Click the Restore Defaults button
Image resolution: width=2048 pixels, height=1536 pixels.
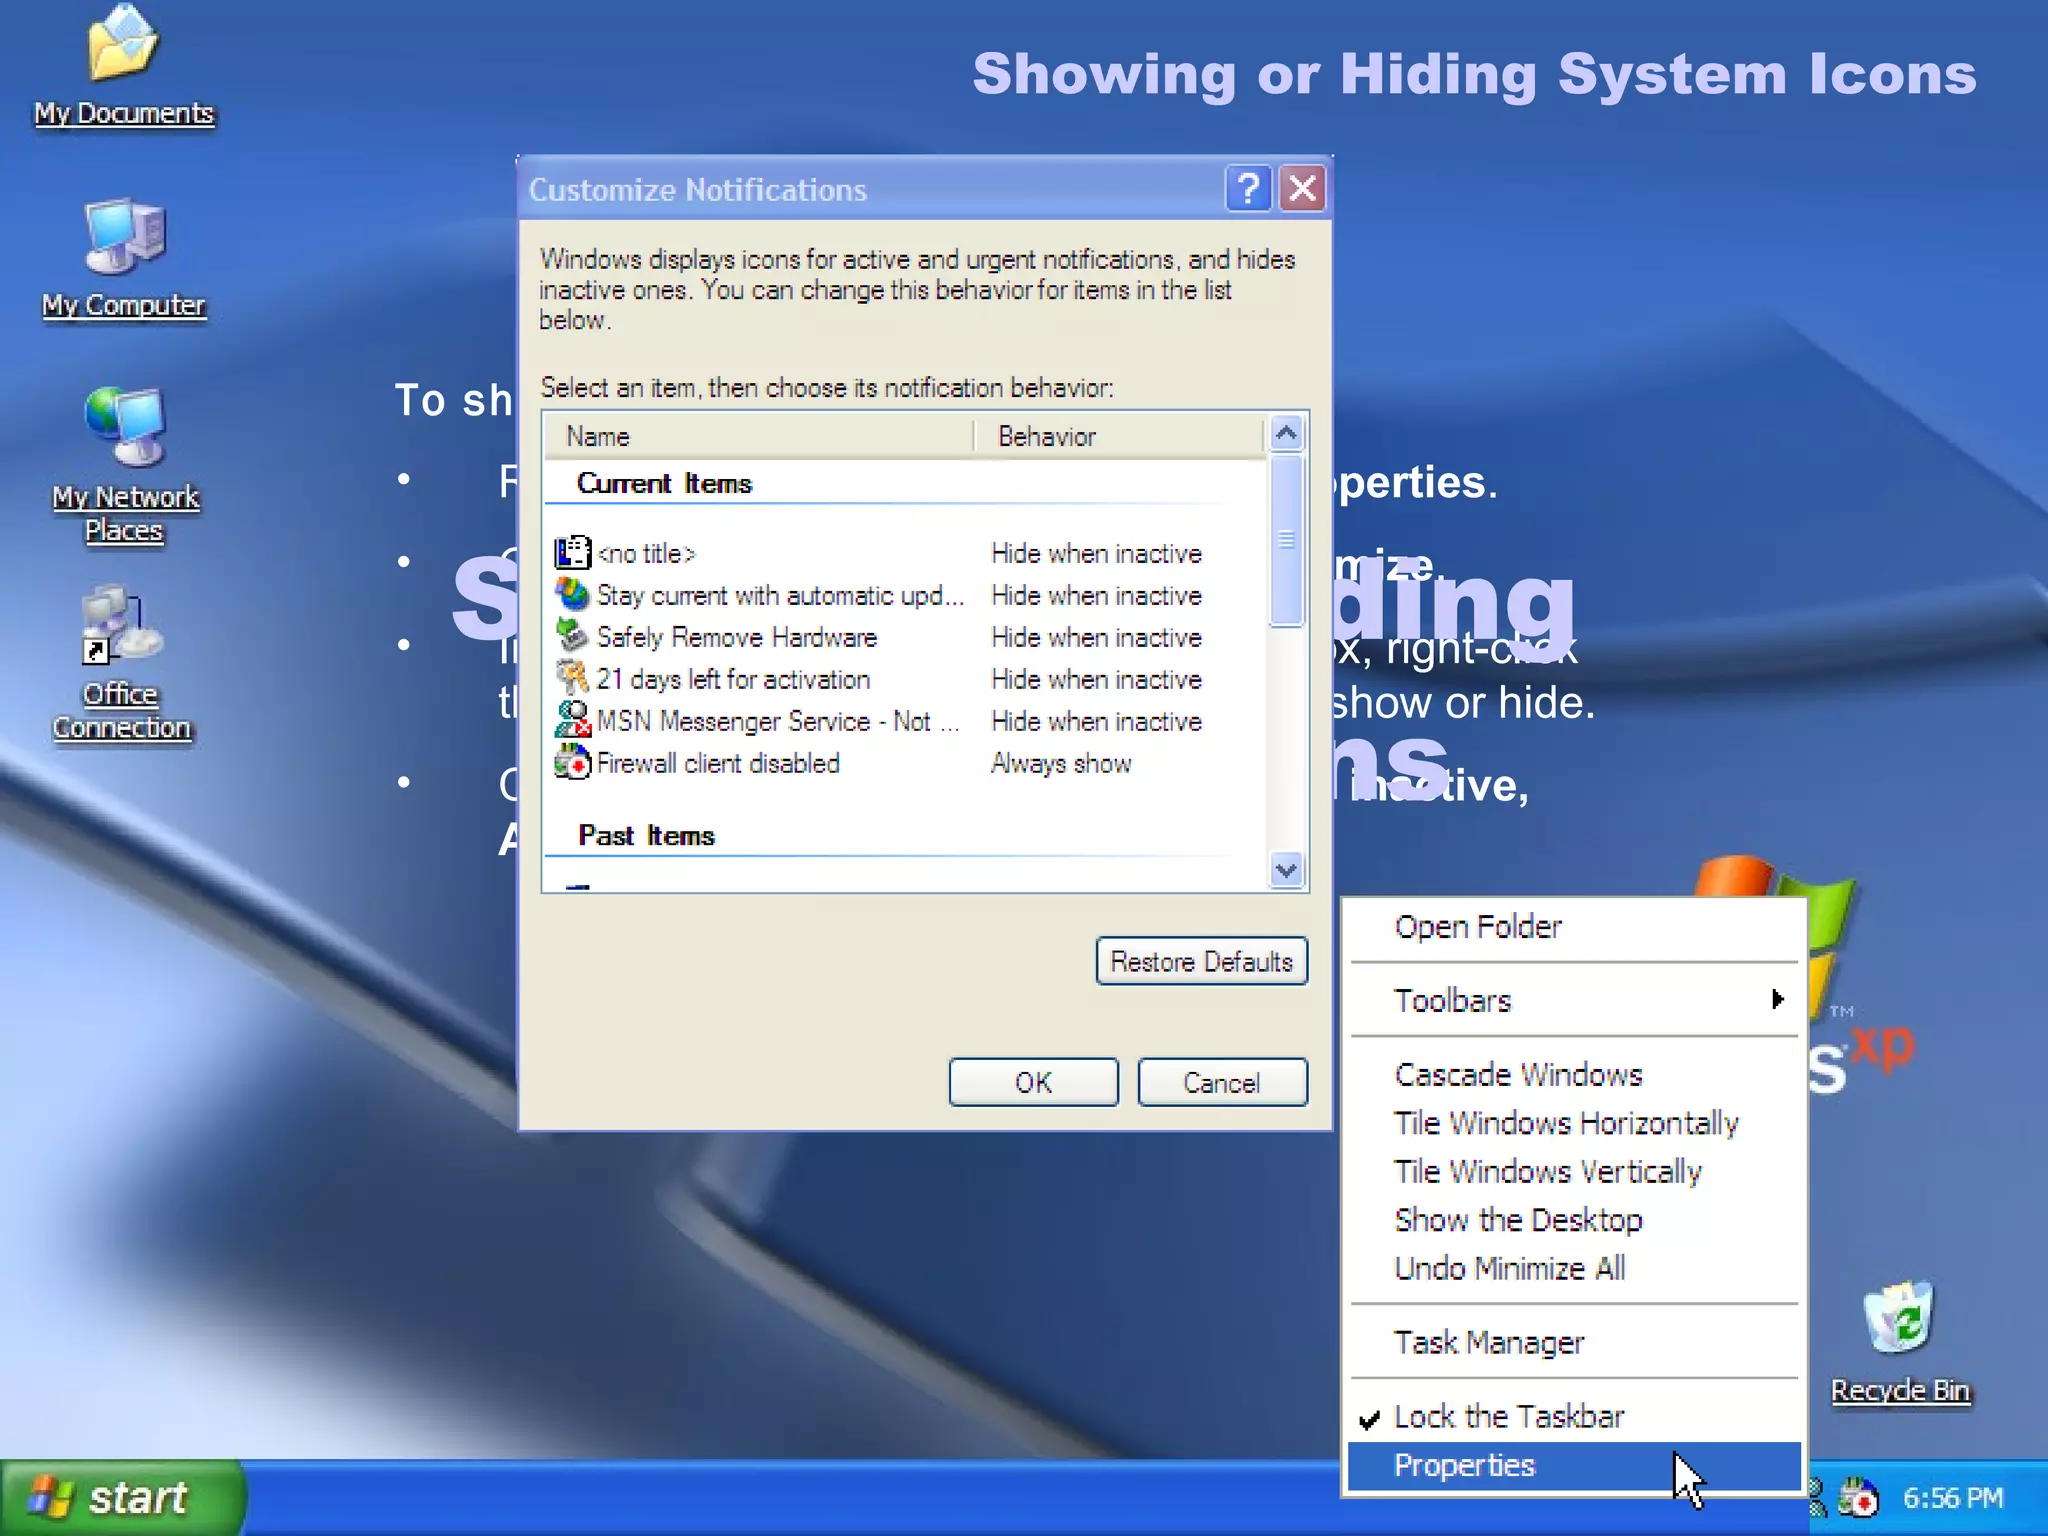pos(1201,961)
